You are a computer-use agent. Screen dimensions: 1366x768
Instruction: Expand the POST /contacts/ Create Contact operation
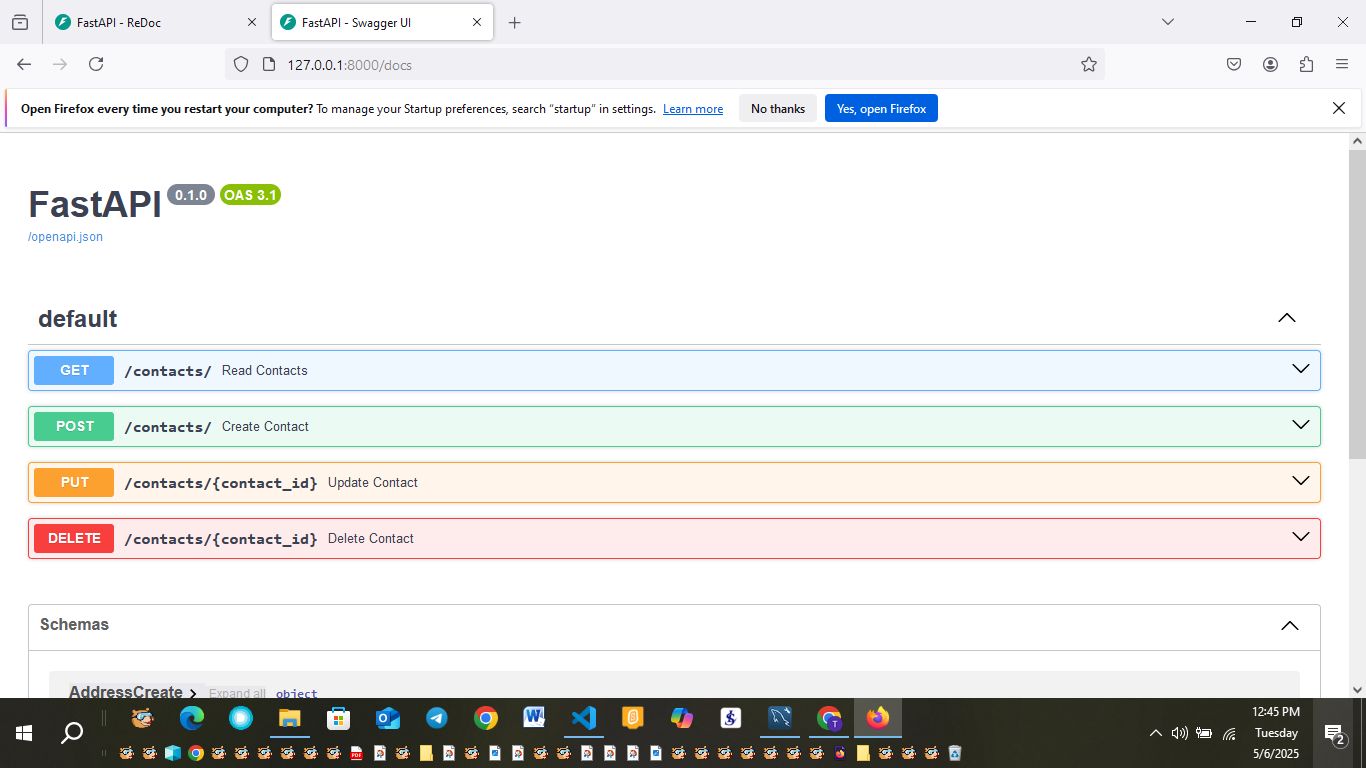(674, 426)
